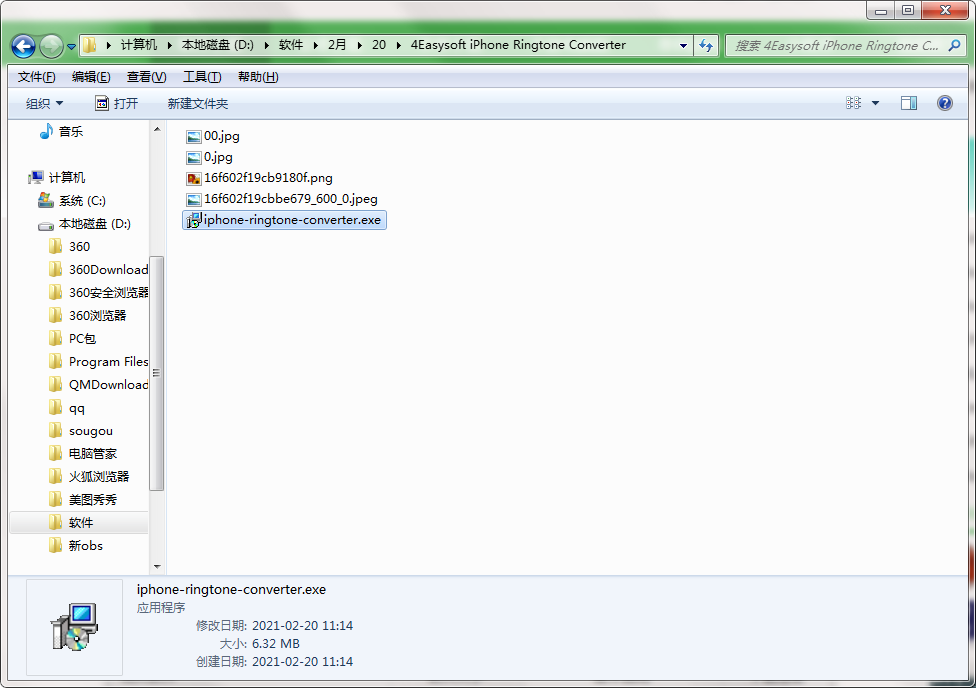Expand the breadcrumb arrow after 2月

359,45
